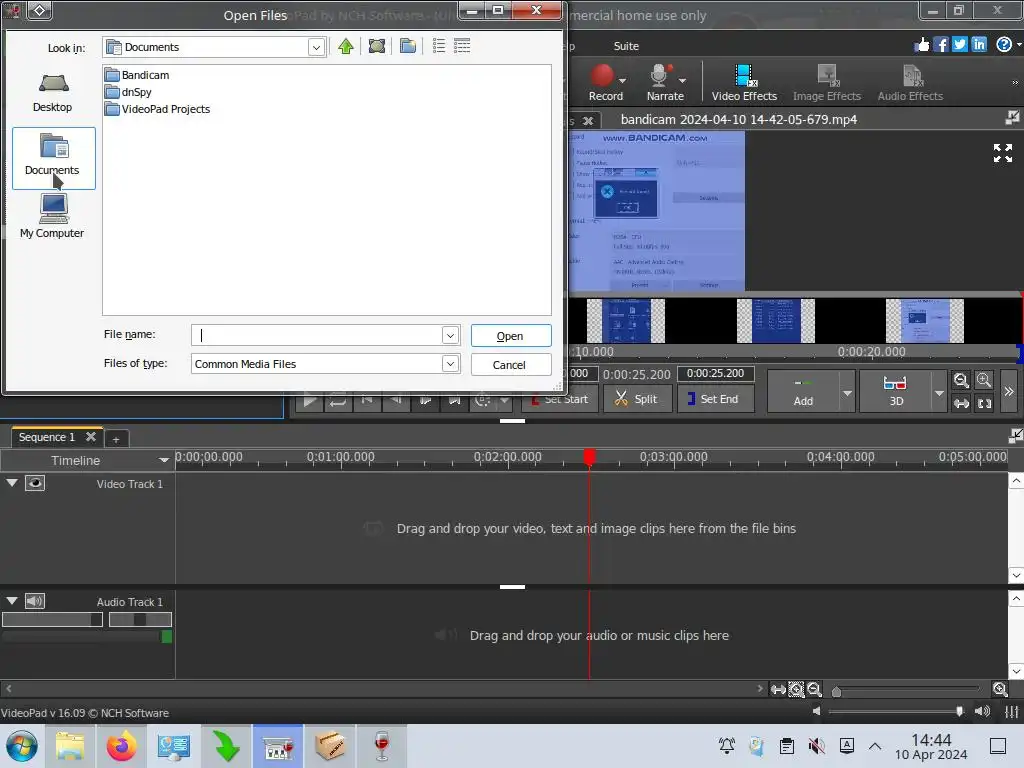Image resolution: width=1024 pixels, height=768 pixels.
Task: Open the Timeline view mode dropdown
Action: coord(163,460)
